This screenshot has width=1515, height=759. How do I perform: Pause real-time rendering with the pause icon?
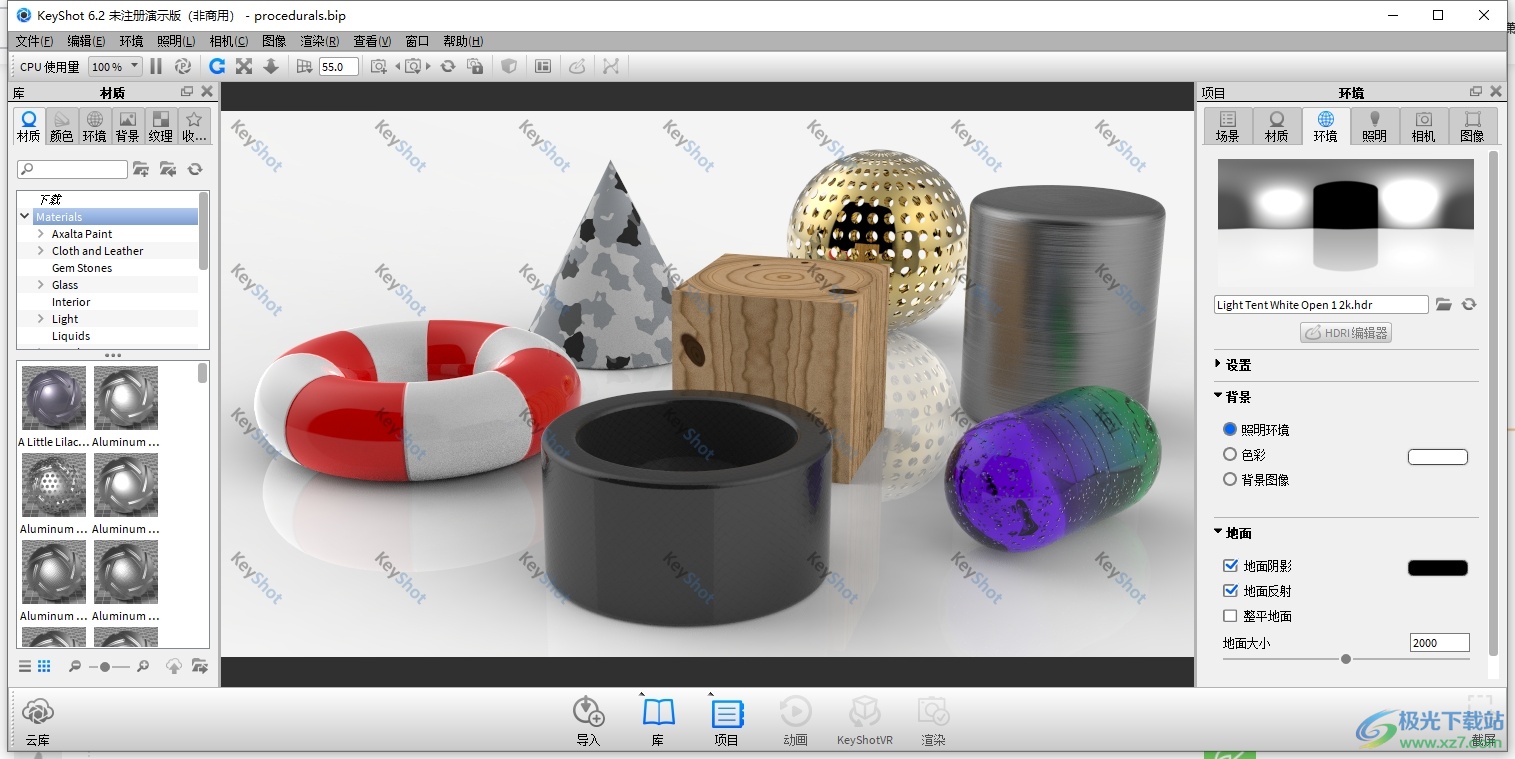tap(156, 66)
